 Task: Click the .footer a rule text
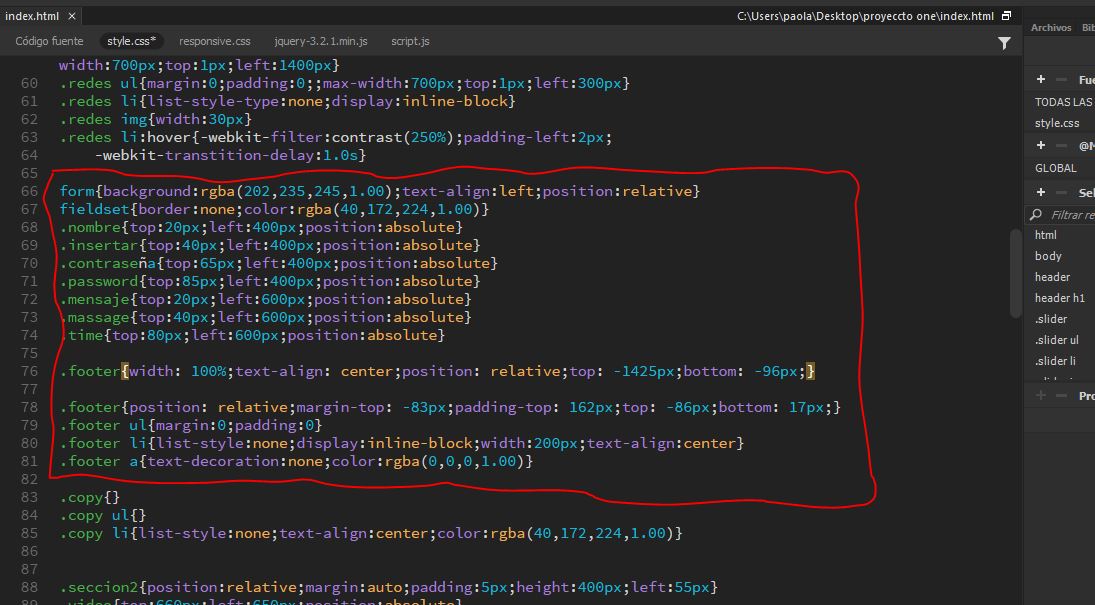pos(296,461)
